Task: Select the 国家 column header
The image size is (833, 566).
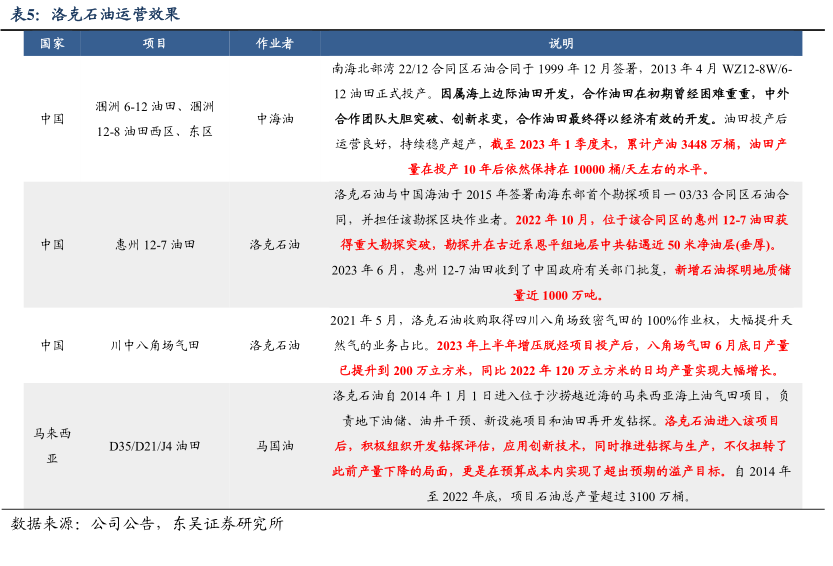Action: click(x=52, y=44)
